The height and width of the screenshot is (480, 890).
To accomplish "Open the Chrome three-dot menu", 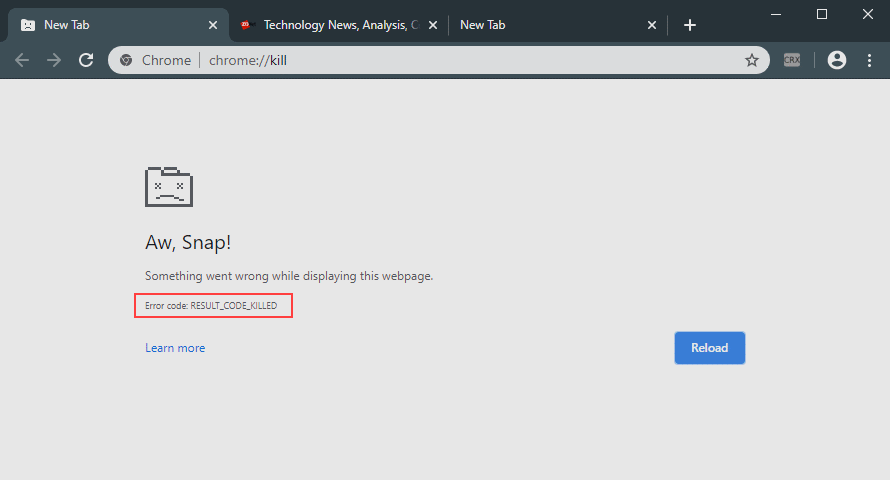I will 869,60.
